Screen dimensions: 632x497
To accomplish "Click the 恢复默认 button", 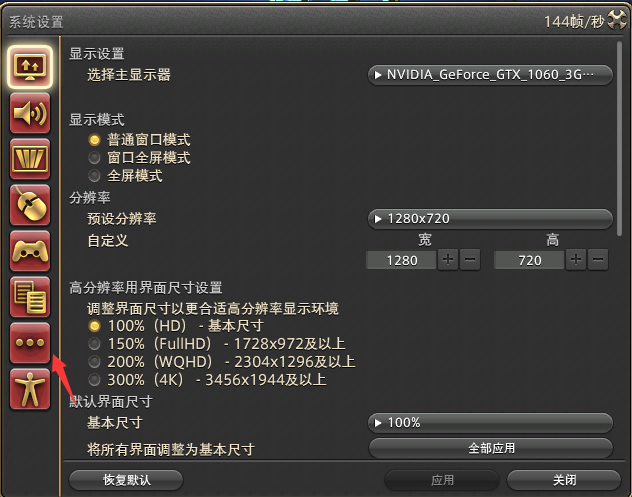I will (126, 480).
